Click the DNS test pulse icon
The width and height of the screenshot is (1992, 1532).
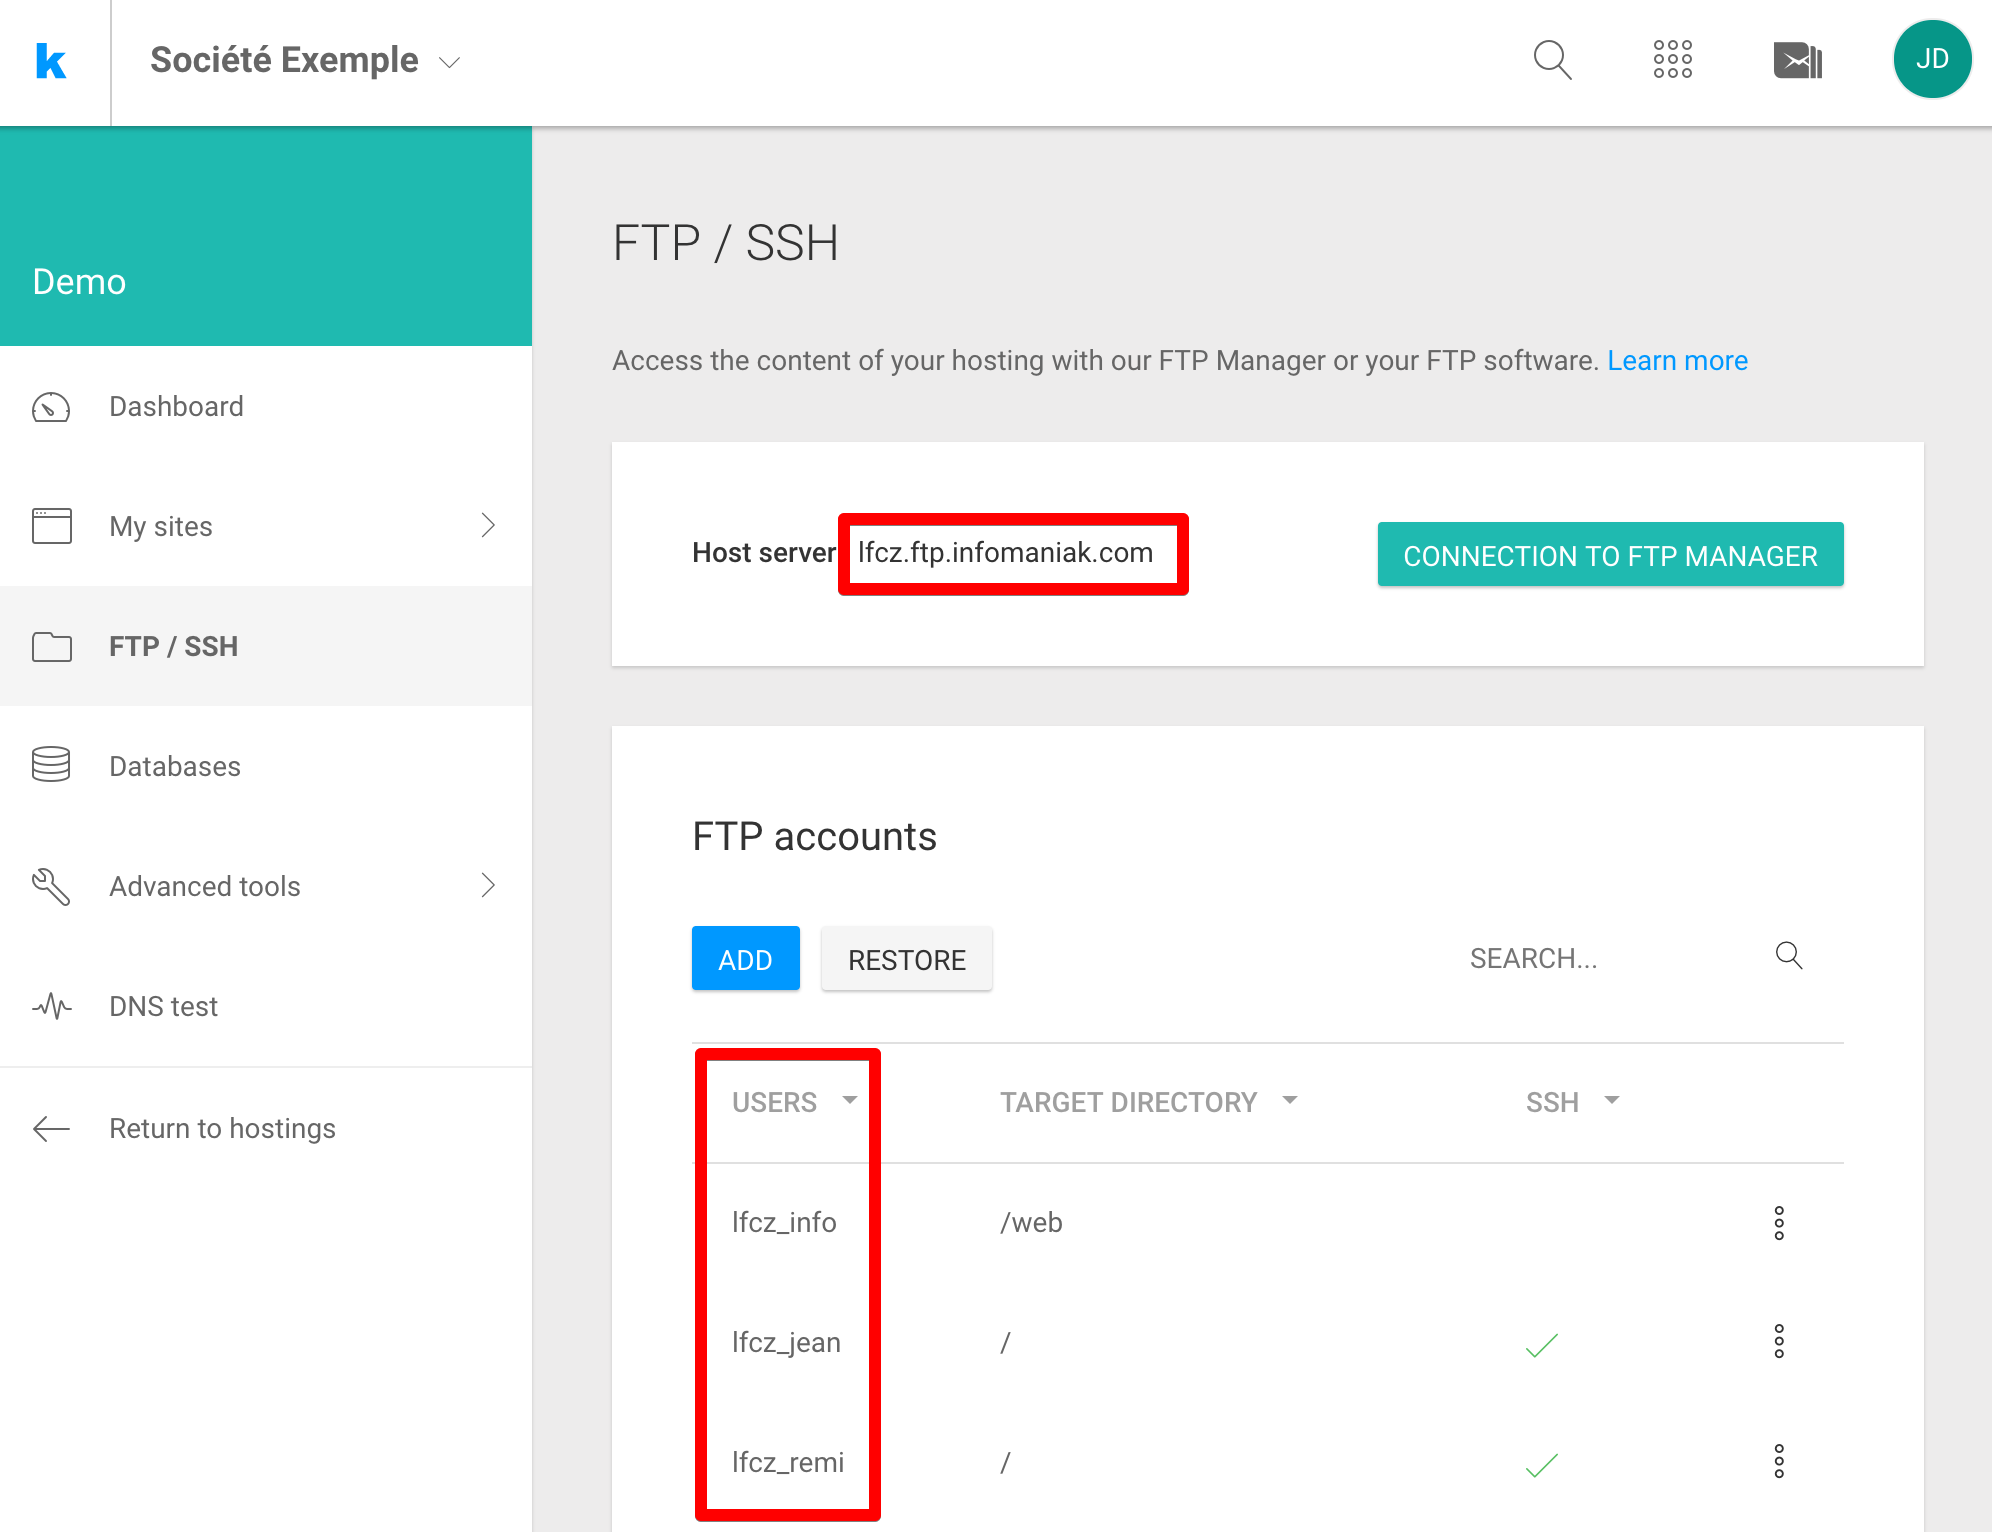coord(51,1006)
